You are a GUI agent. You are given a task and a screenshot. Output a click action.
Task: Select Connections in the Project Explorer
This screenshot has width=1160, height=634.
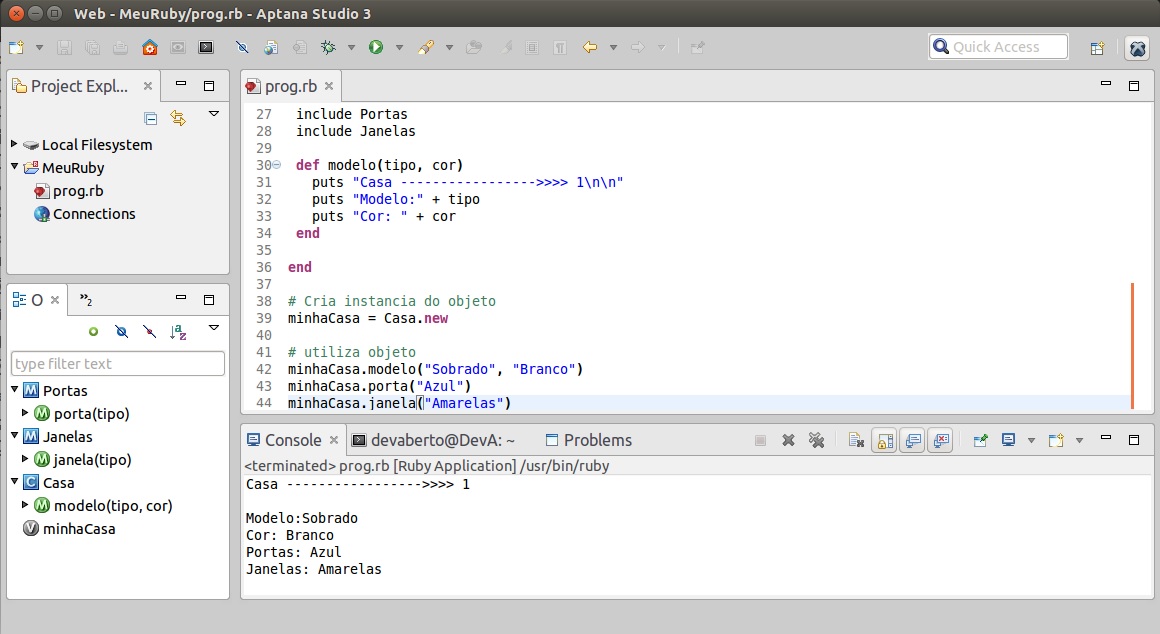coord(93,214)
